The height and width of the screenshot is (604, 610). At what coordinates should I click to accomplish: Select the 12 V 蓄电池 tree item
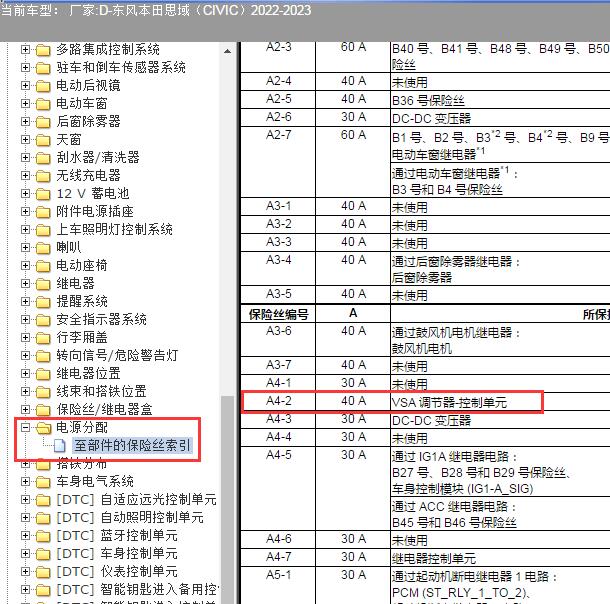tap(93, 193)
